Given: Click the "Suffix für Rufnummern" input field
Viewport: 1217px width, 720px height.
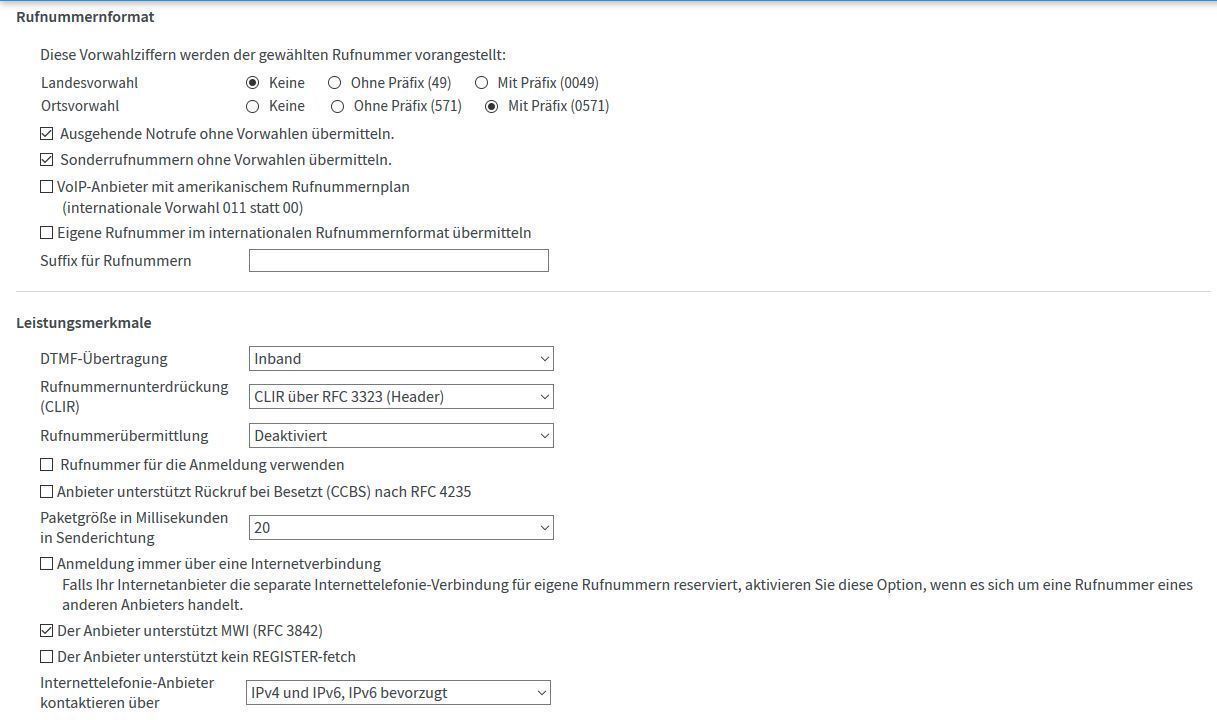Looking at the screenshot, I should pos(398,260).
